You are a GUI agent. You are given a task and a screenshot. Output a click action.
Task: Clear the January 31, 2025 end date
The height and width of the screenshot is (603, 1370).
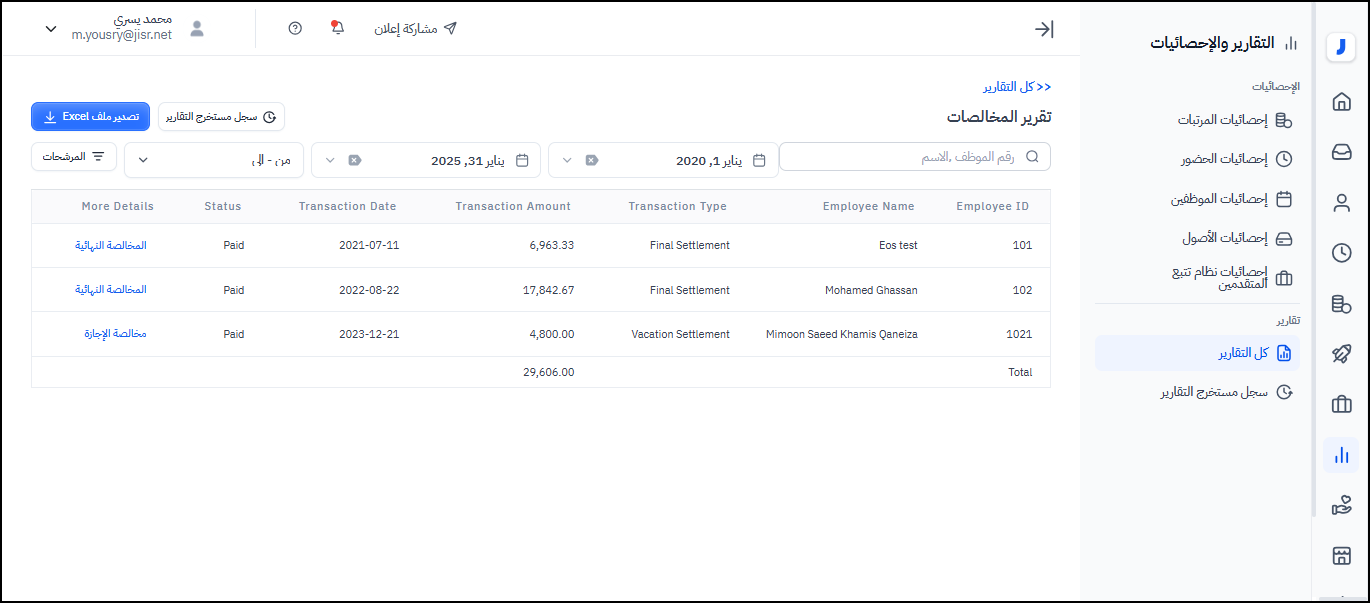coord(354,160)
